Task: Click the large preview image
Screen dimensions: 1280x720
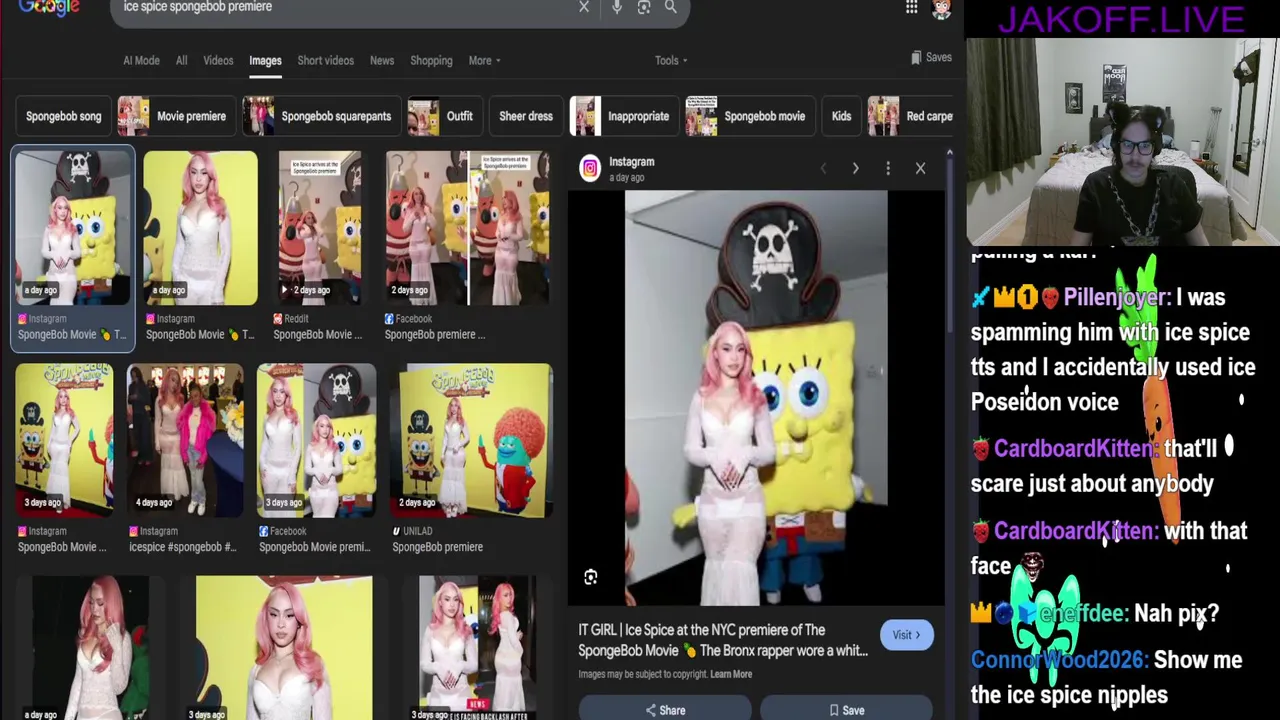Action: [x=756, y=398]
